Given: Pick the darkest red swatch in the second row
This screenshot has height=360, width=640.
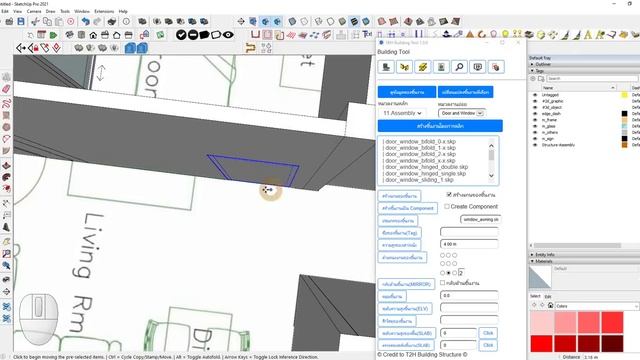Looking at the screenshot, I should point(612,343).
